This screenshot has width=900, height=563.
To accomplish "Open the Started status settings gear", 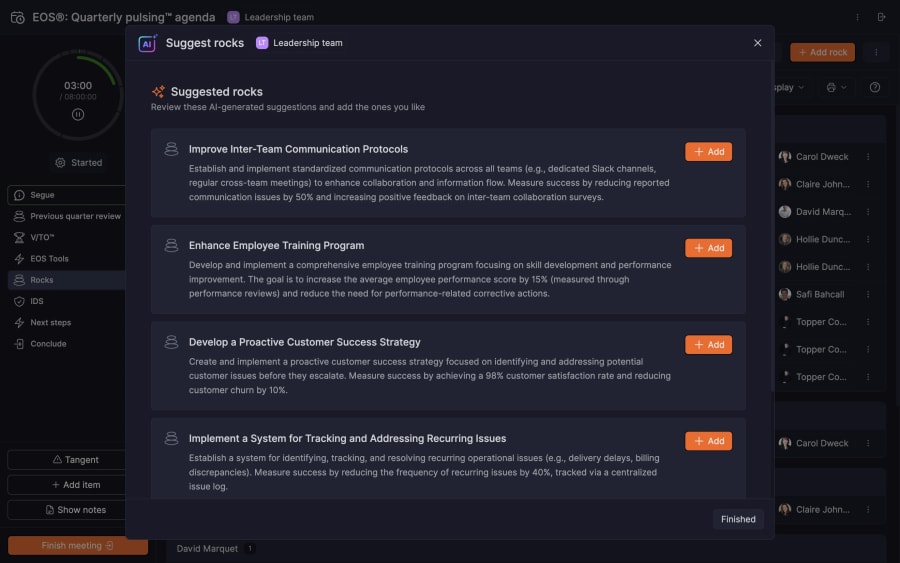I will point(60,162).
